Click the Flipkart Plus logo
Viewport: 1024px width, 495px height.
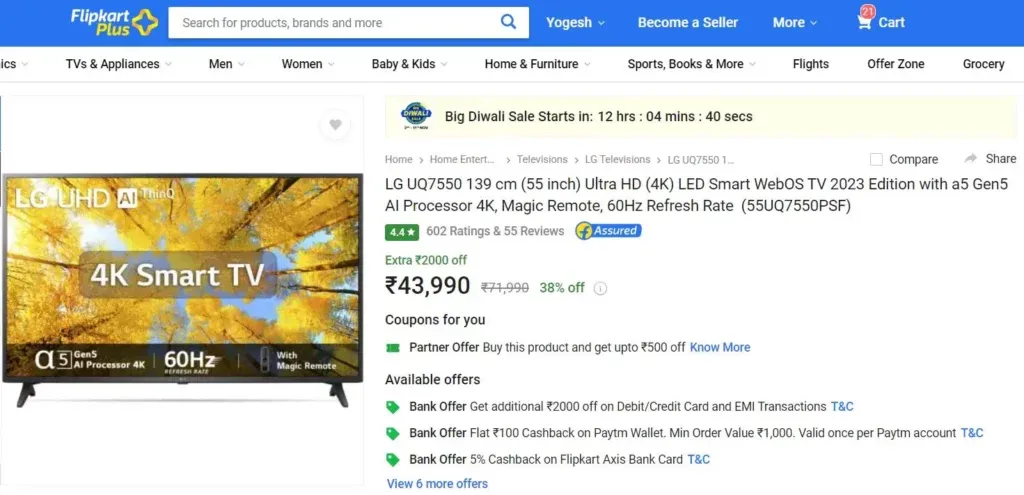pos(114,22)
